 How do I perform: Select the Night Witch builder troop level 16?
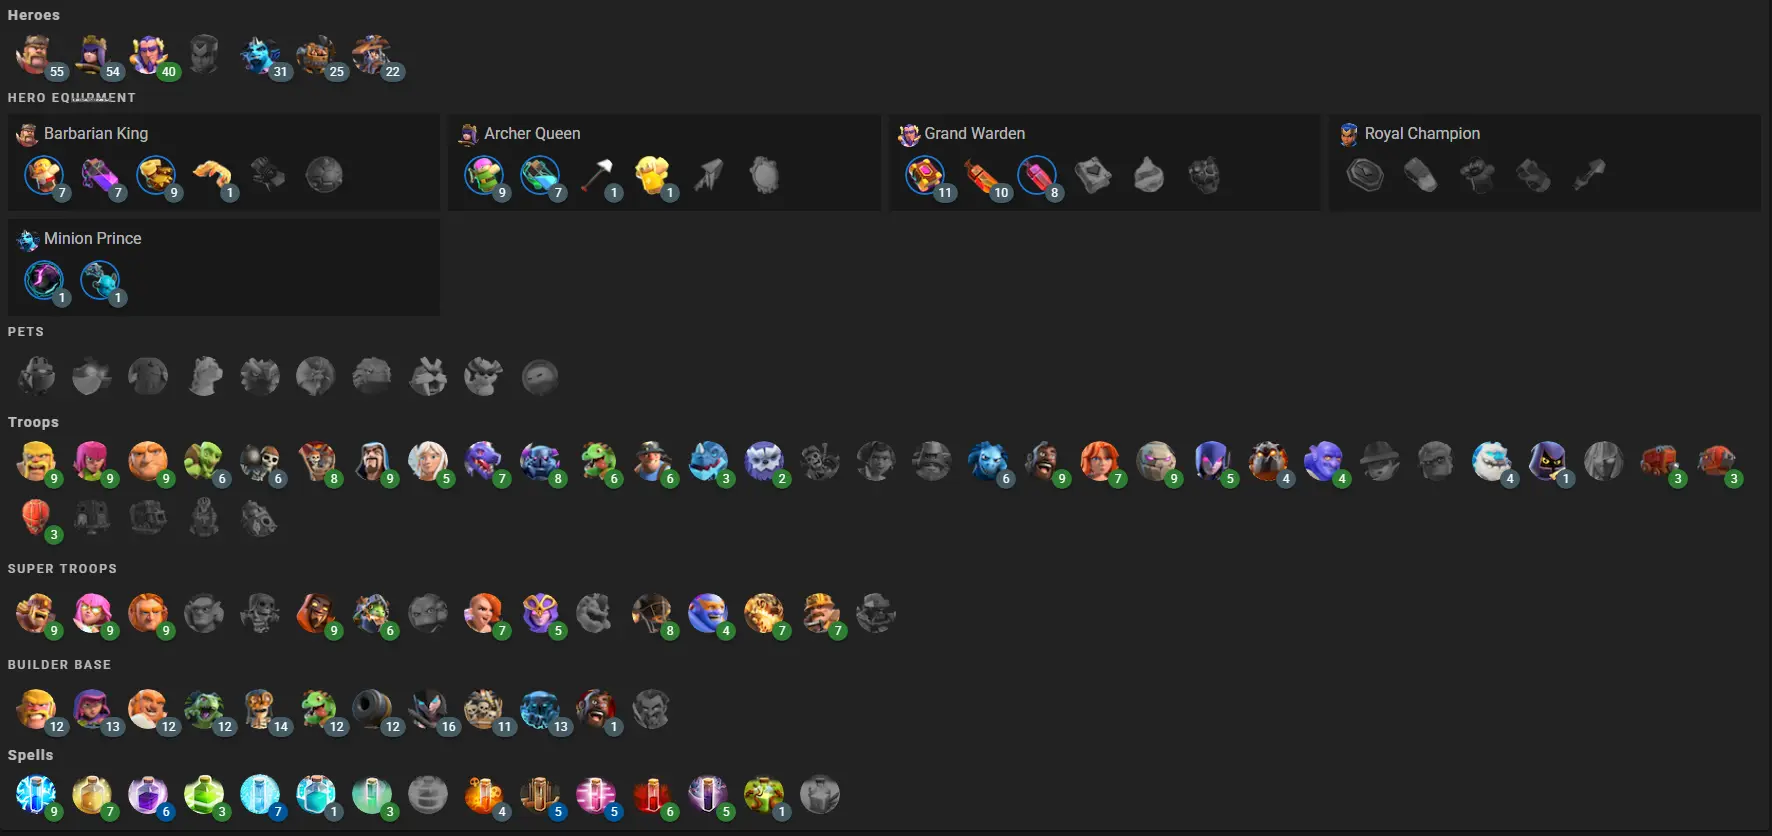tap(428, 709)
